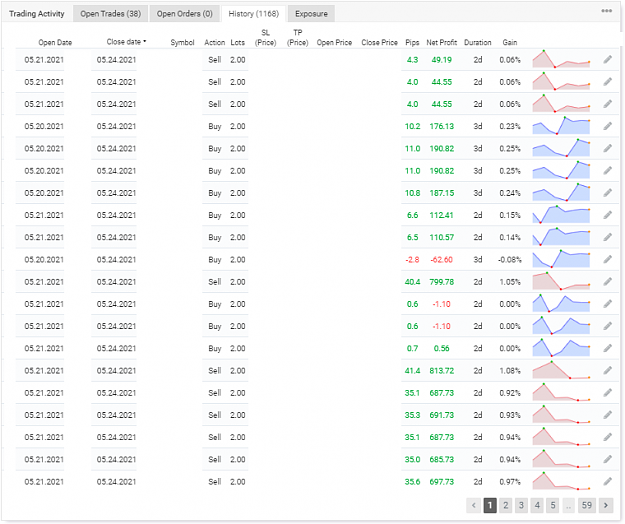Click the 40.4 pips value
Viewport: 625px width, 524px height.
[x=412, y=282]
